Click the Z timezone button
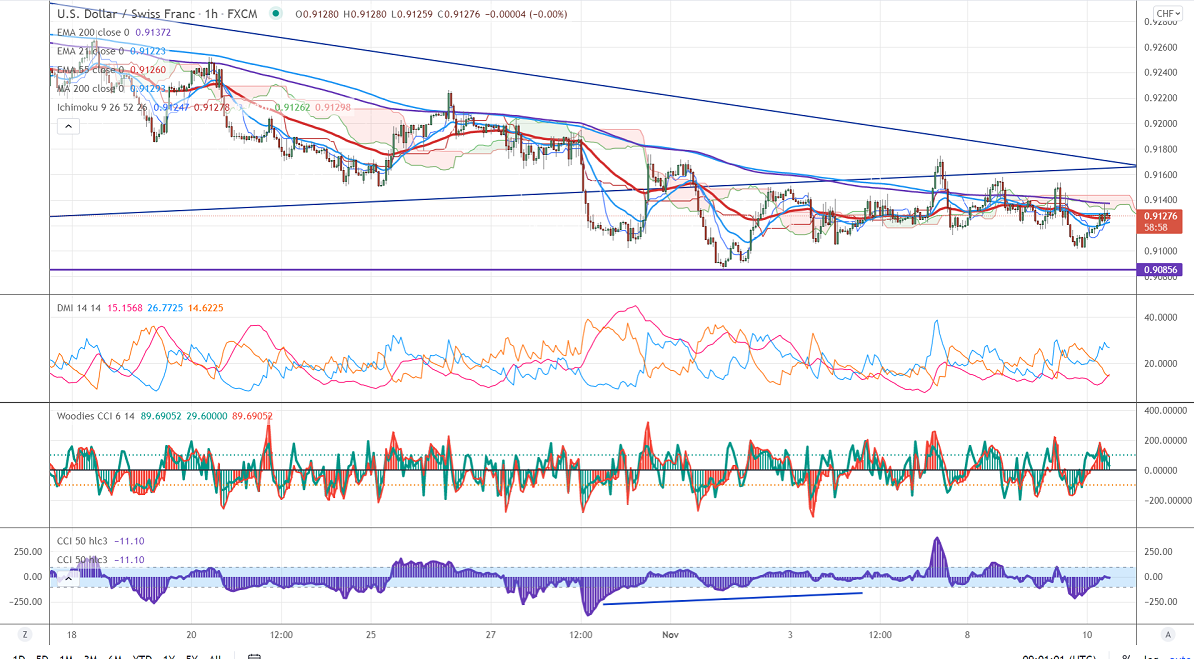Image resolution: width=1194 pixels, height=659 pixels. pos(25,634)
